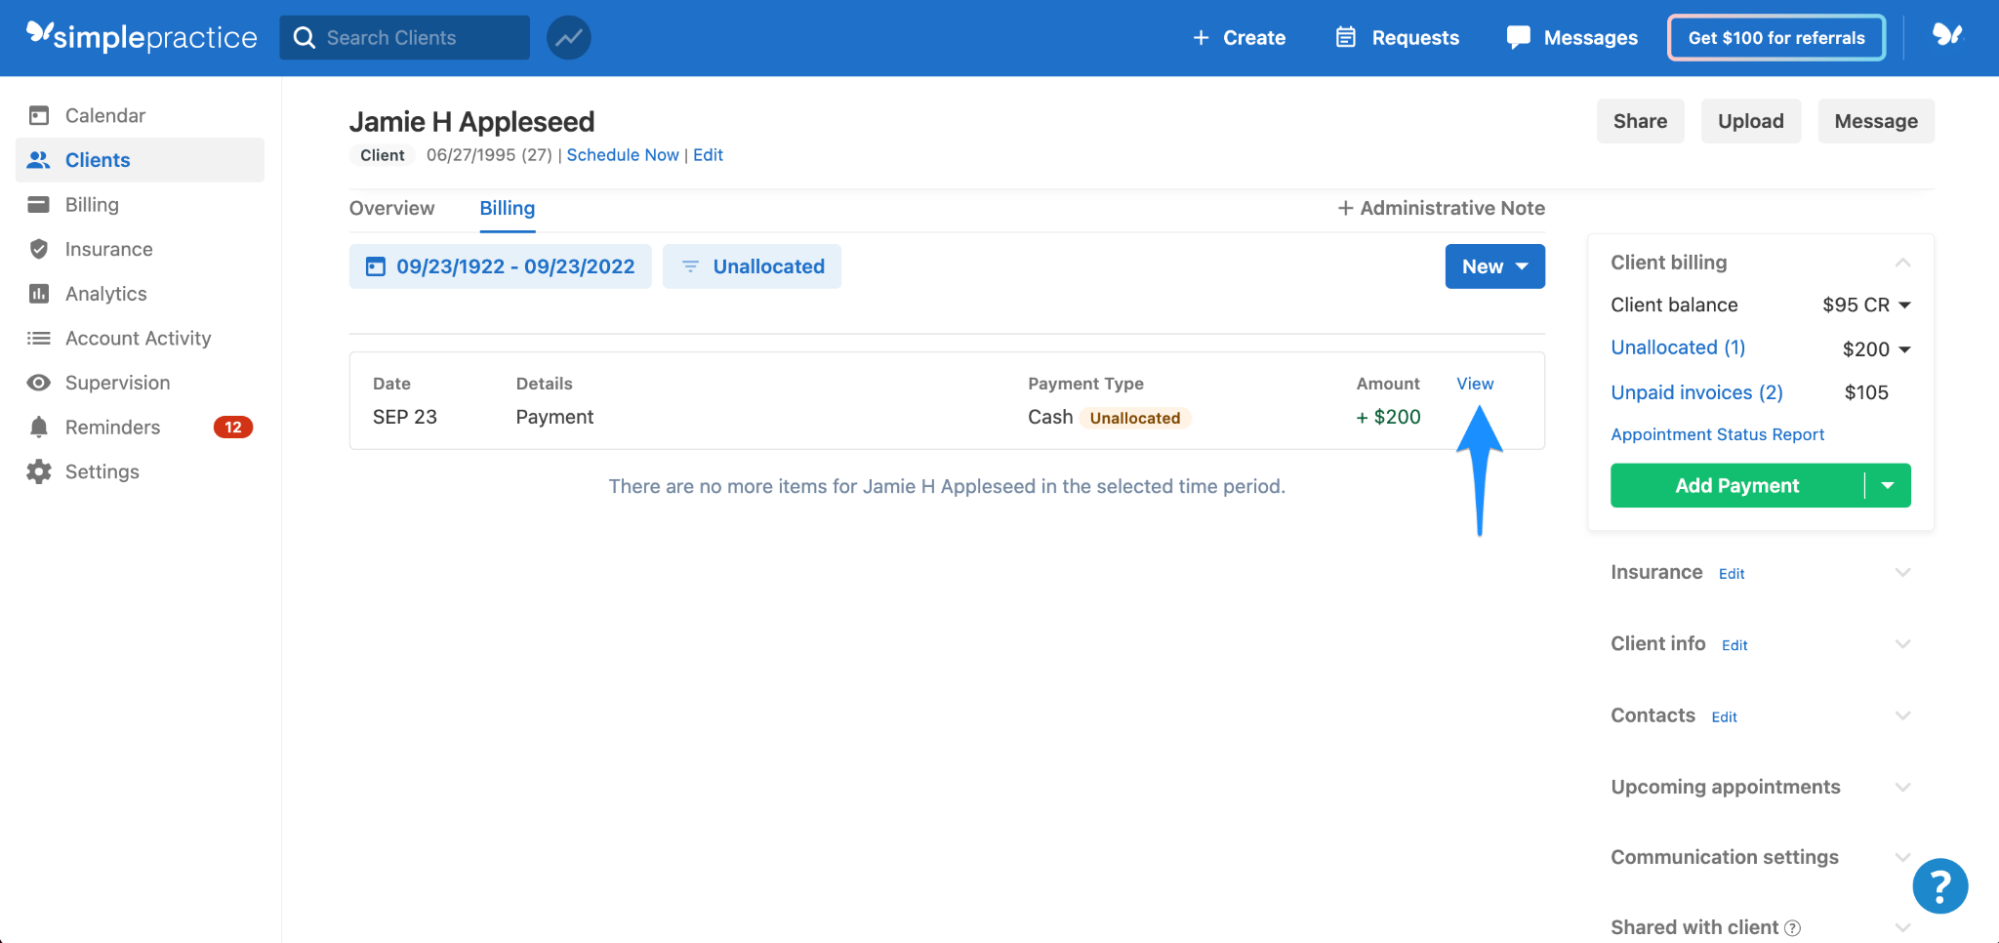This screenshot has height=943, width=1999.
Task: Expand the Client balance $95 CR dropdown
Action: (x=1904, y=305)
